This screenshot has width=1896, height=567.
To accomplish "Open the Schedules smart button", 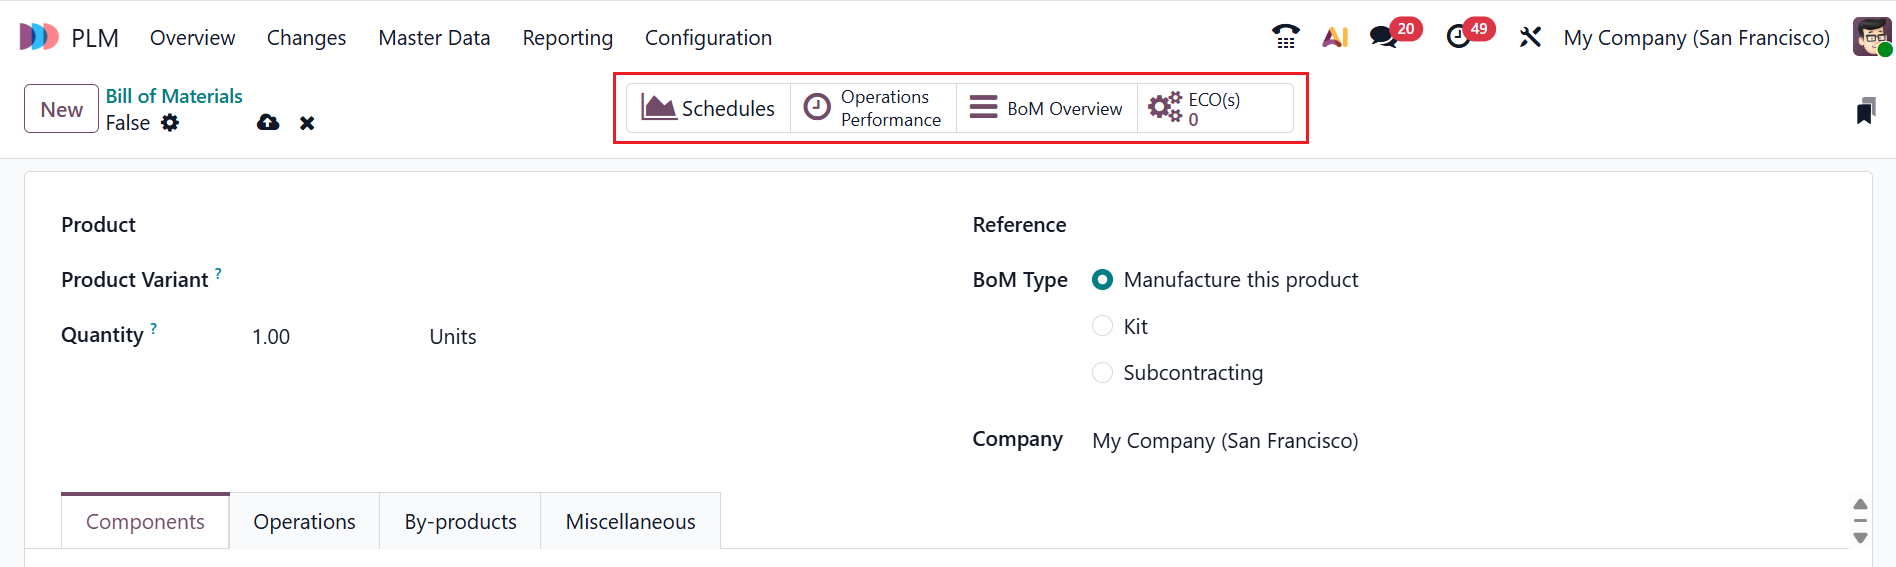I will pyautogui.click(x=708, y=107).
